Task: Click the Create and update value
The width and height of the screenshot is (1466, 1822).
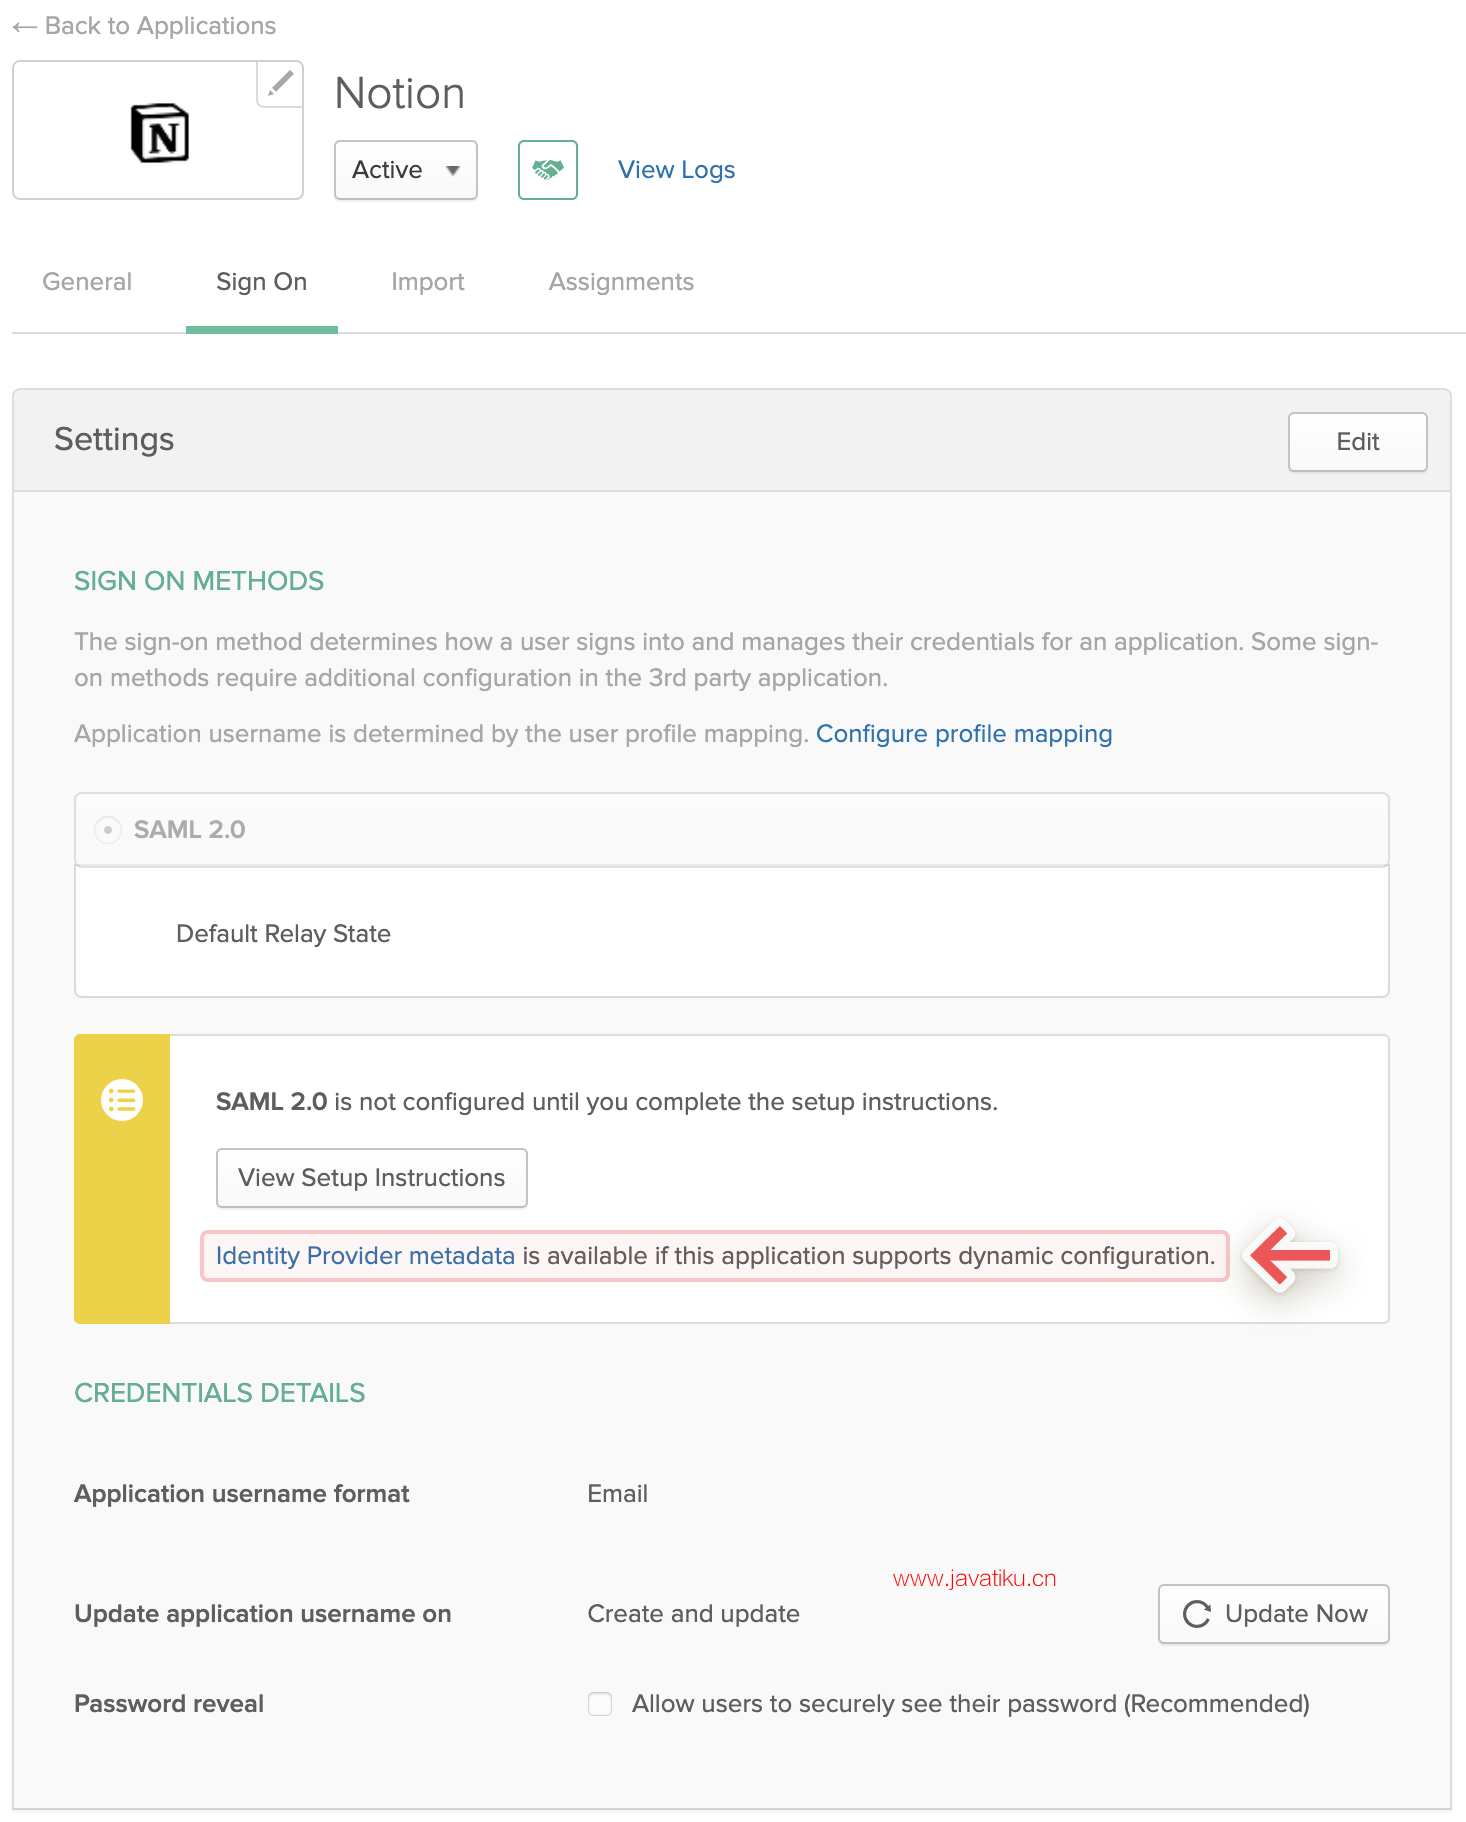Action: pyautogui.click(x=694, y=1614)
